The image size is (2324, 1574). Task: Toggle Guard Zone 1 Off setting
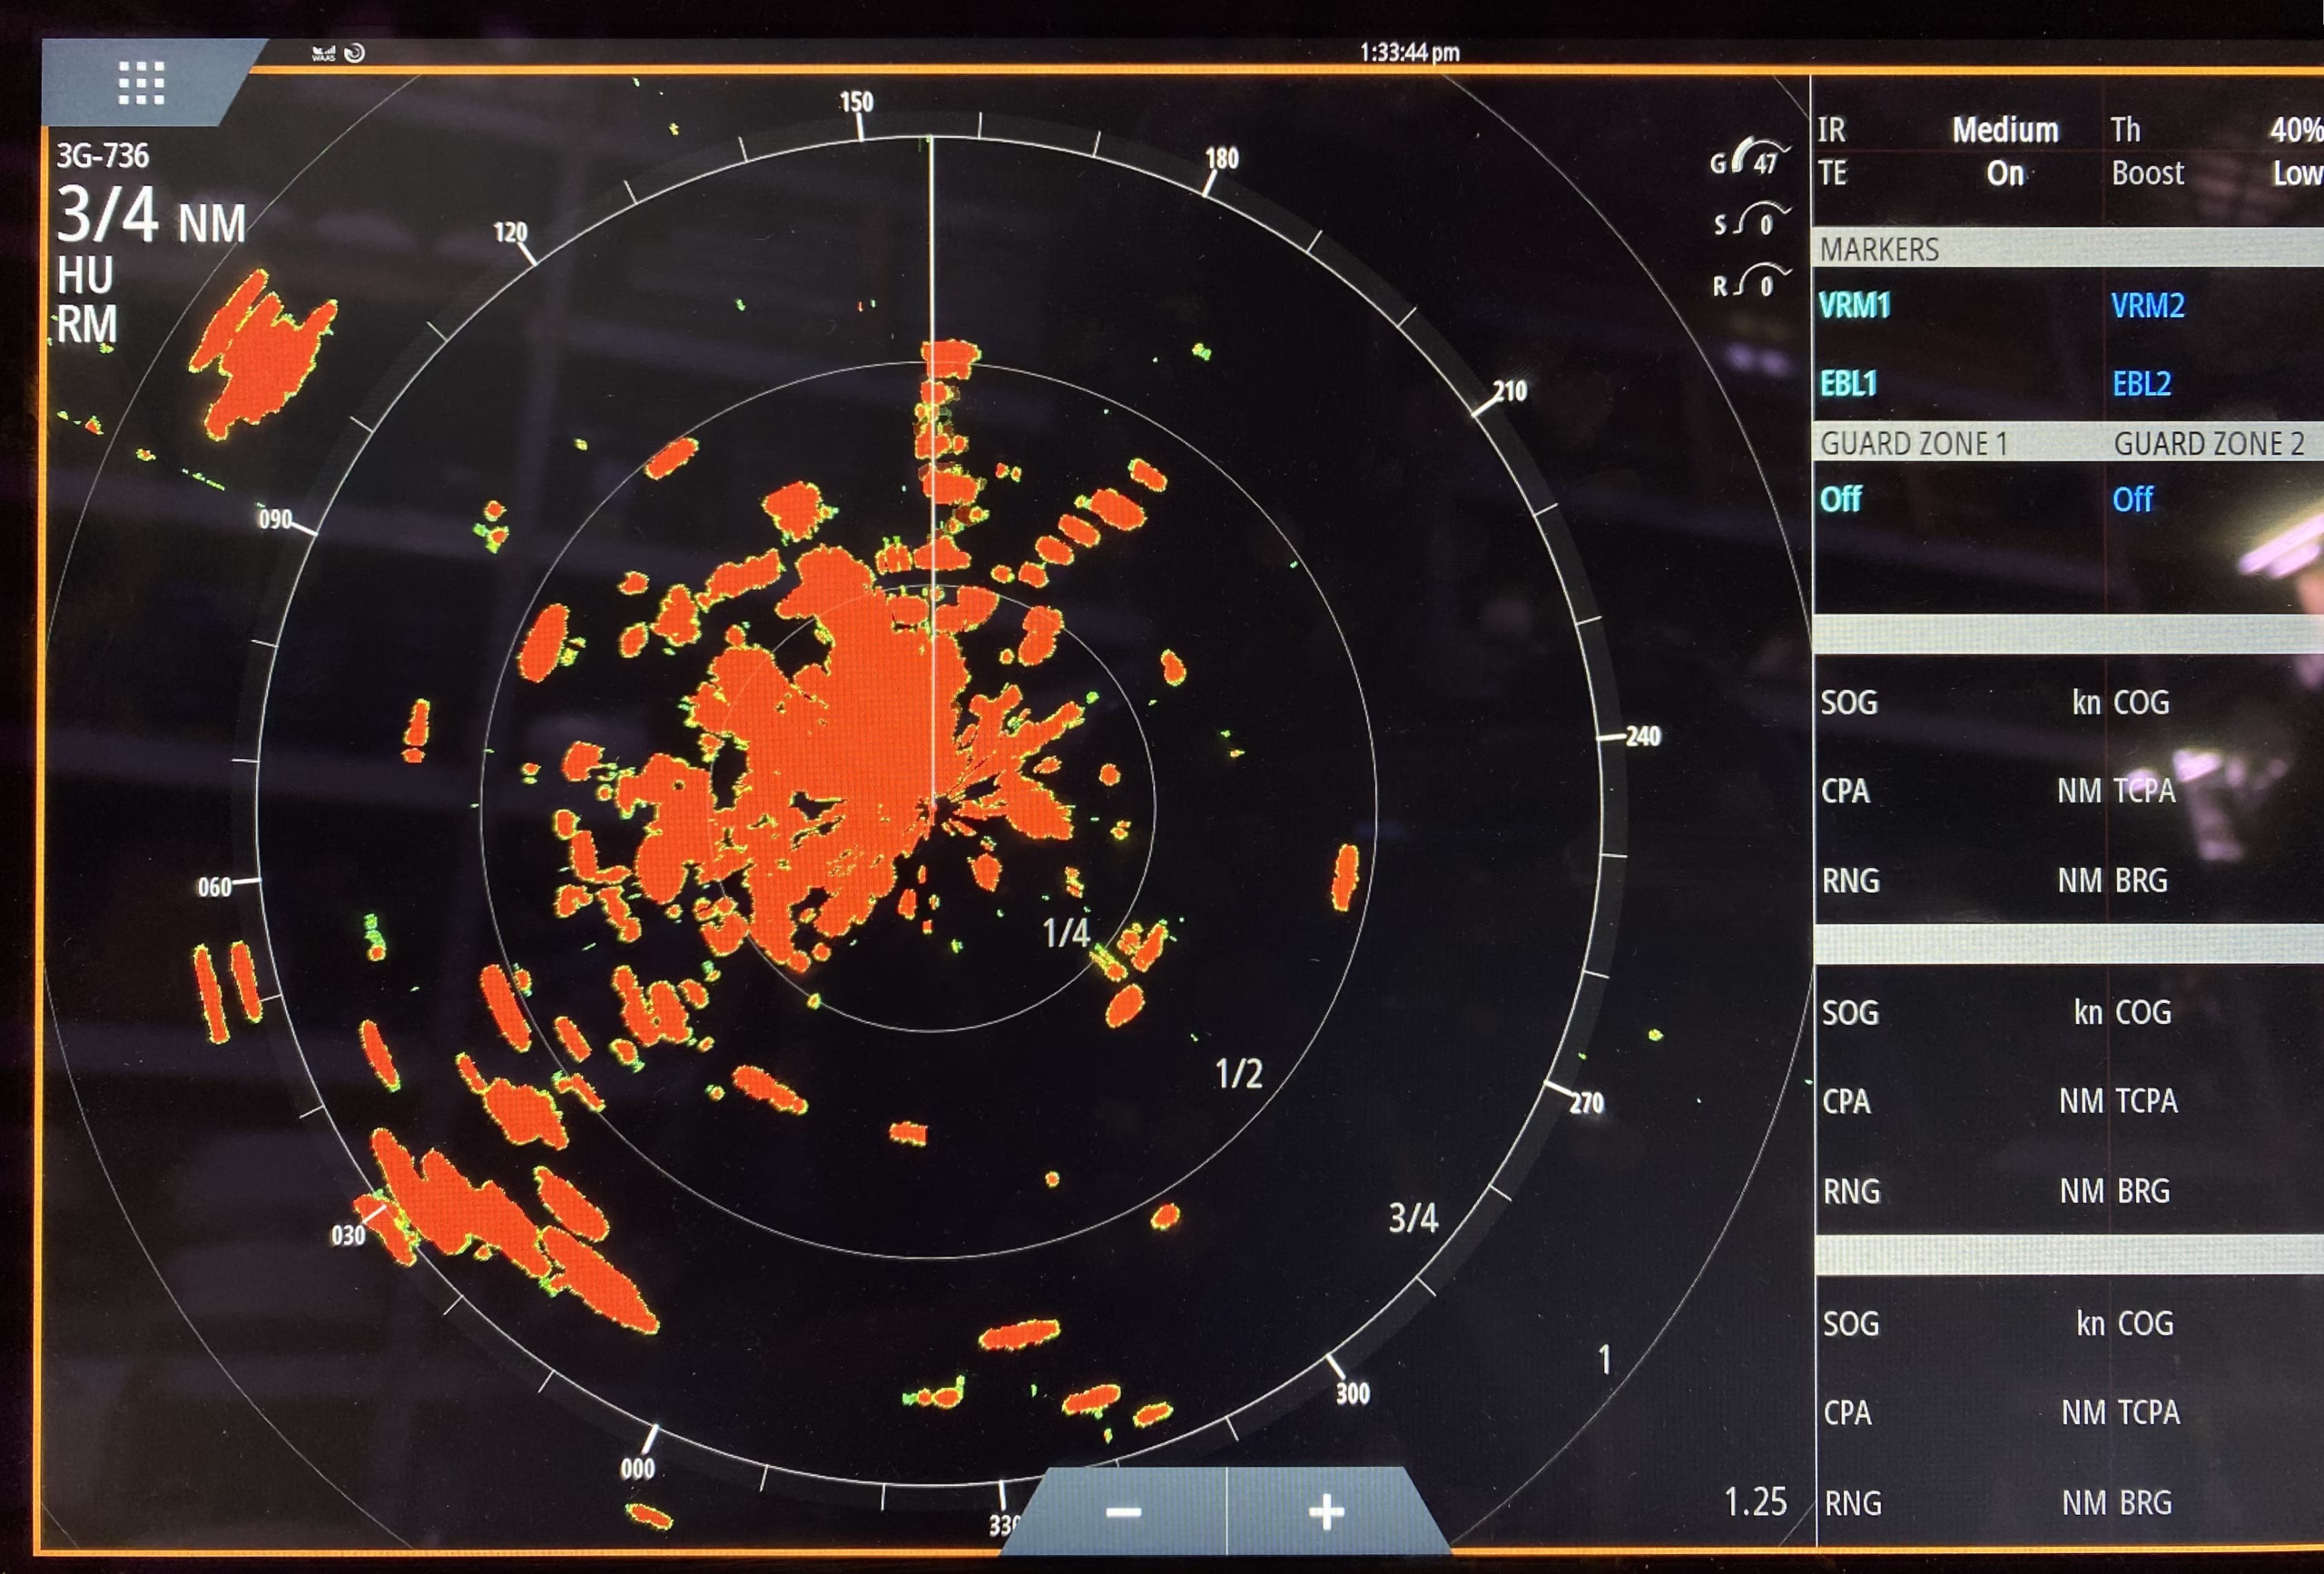1840,498
